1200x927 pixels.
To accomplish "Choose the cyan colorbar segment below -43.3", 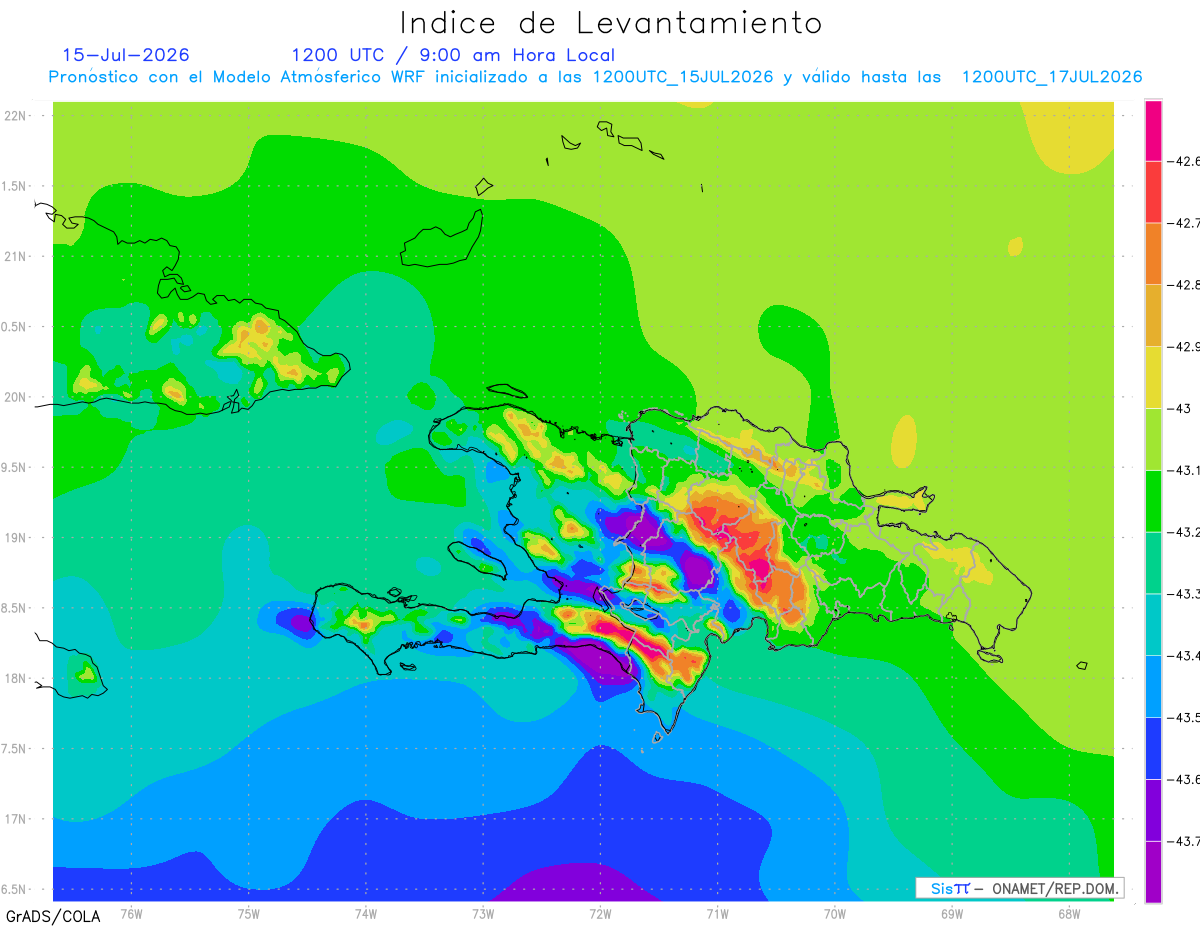I will point(1153,624).
